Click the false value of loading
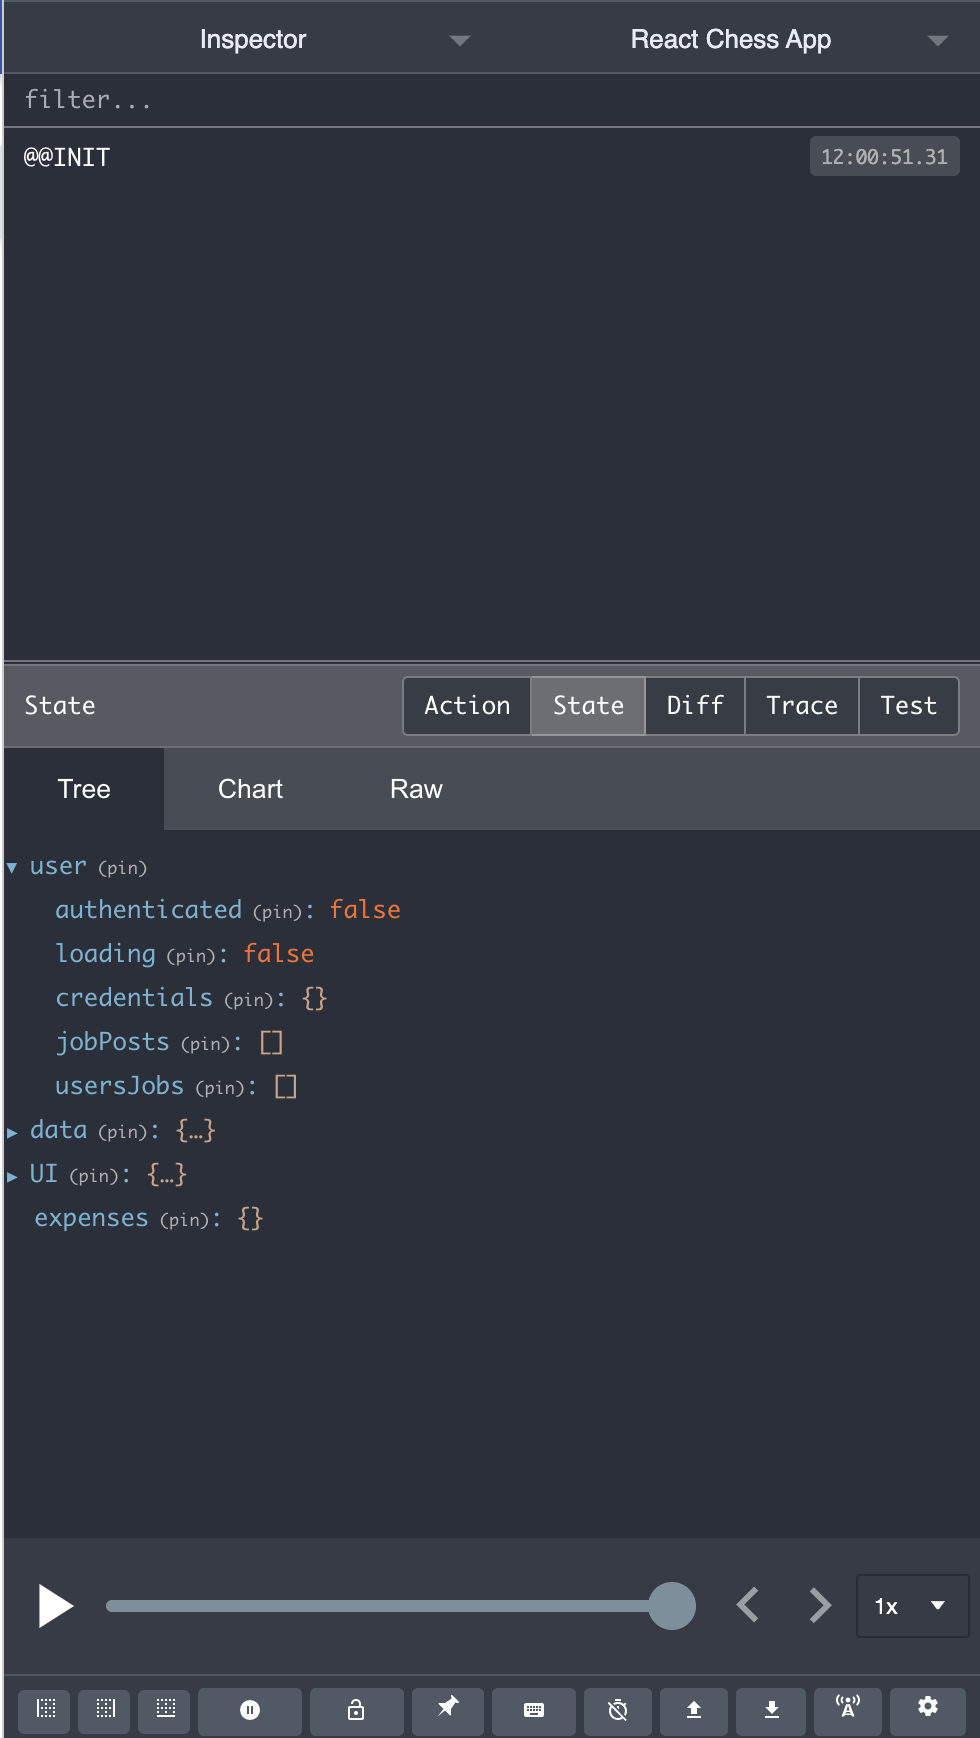 click(x=279, y=954)
